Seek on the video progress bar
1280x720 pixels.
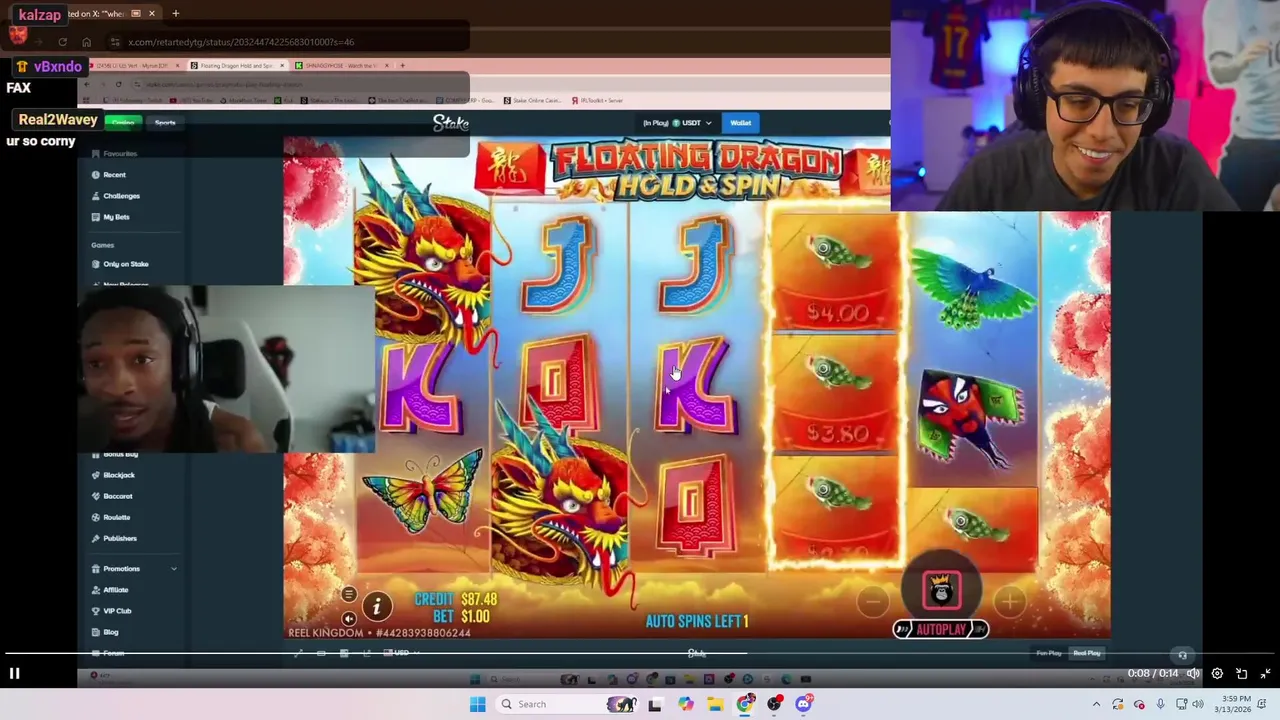tap(640, 655)
